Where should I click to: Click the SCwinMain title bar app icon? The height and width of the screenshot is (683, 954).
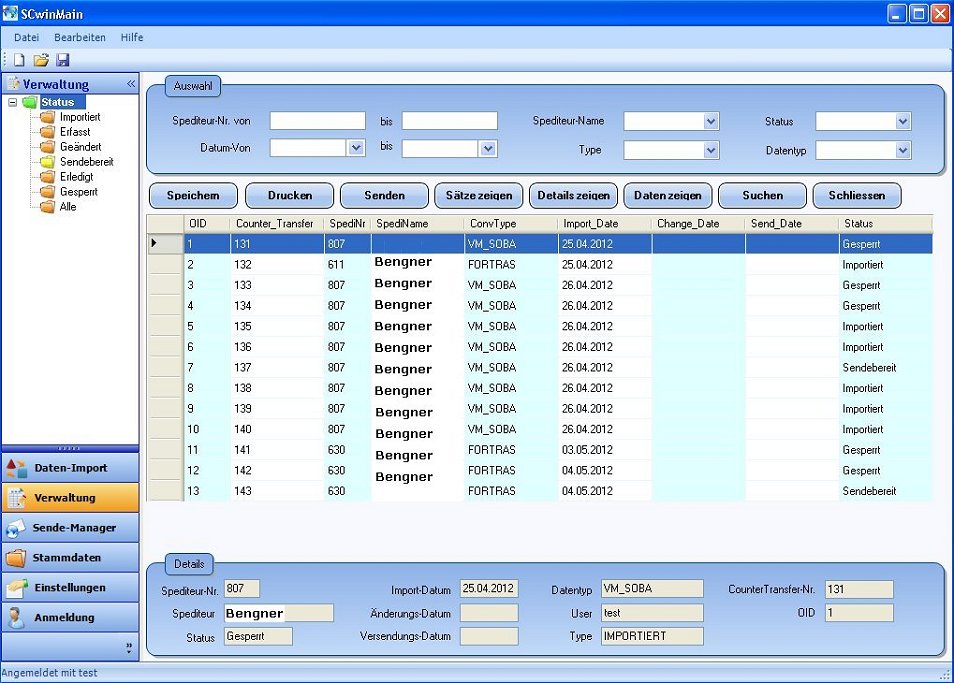point(10,13)
